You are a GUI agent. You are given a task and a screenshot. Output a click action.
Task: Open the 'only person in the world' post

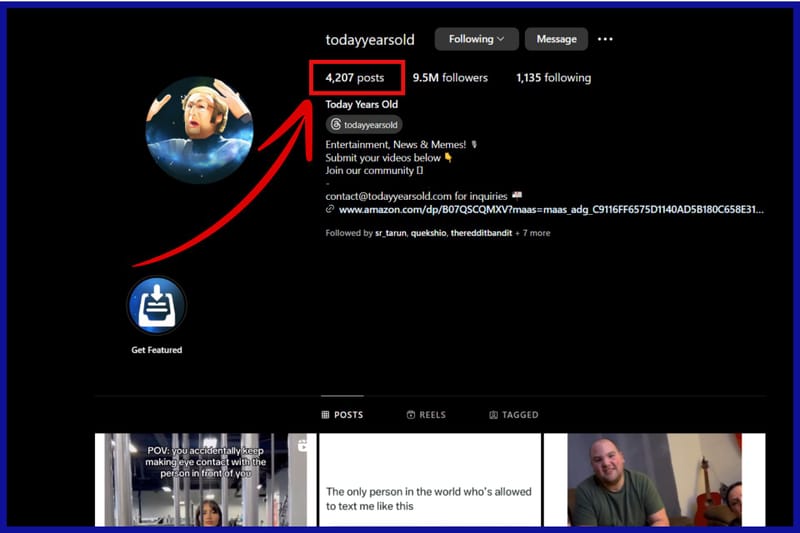[x=429, y=480]
